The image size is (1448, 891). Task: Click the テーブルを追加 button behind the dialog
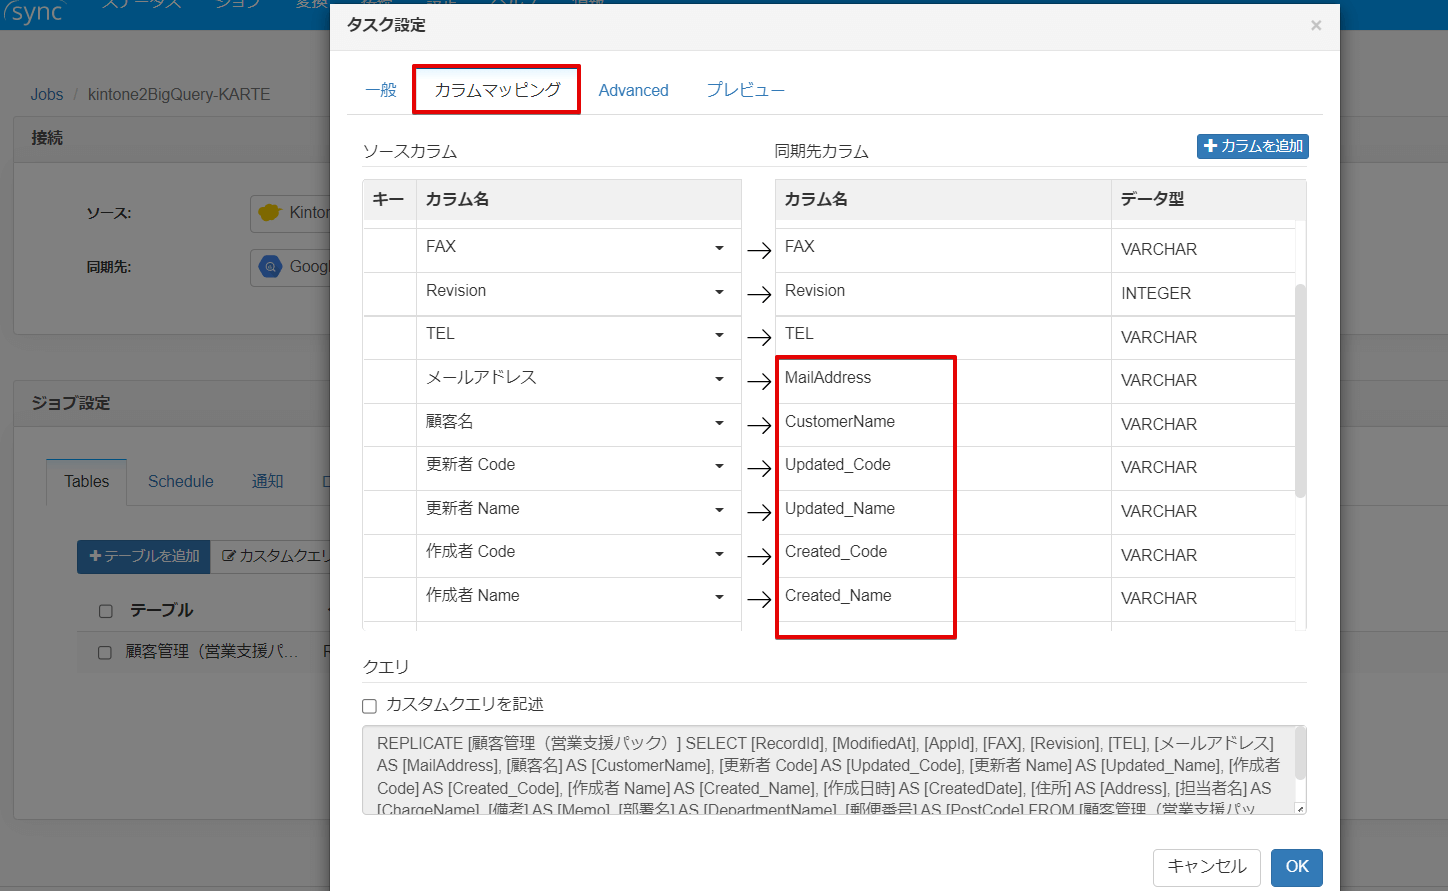pos(144,556)
